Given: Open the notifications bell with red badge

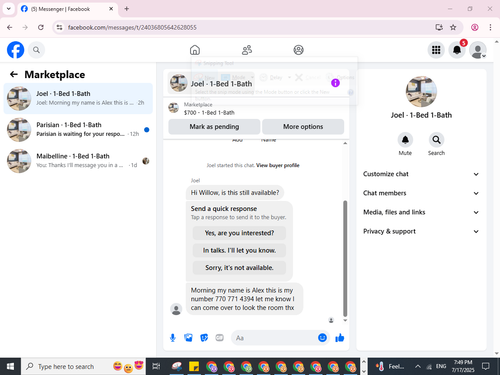Looking at the screenshot, I should click(457, 50).
